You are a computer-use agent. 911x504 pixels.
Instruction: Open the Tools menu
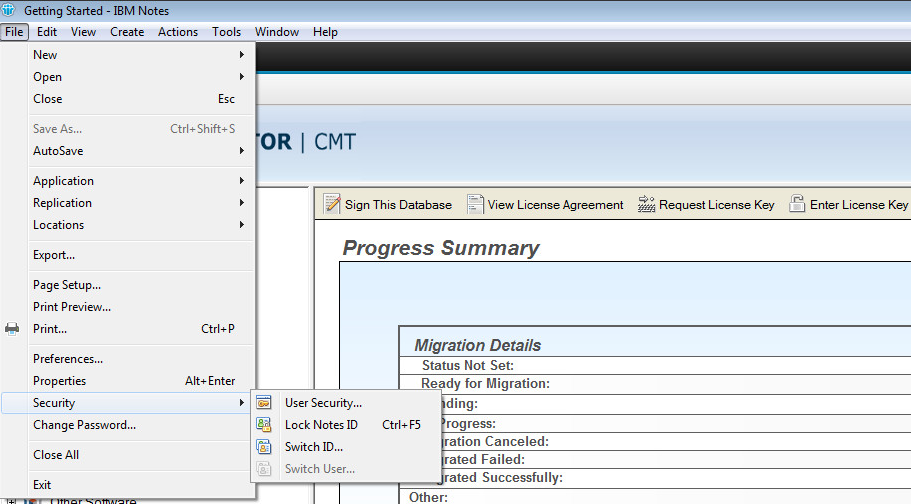click(227, 32)
